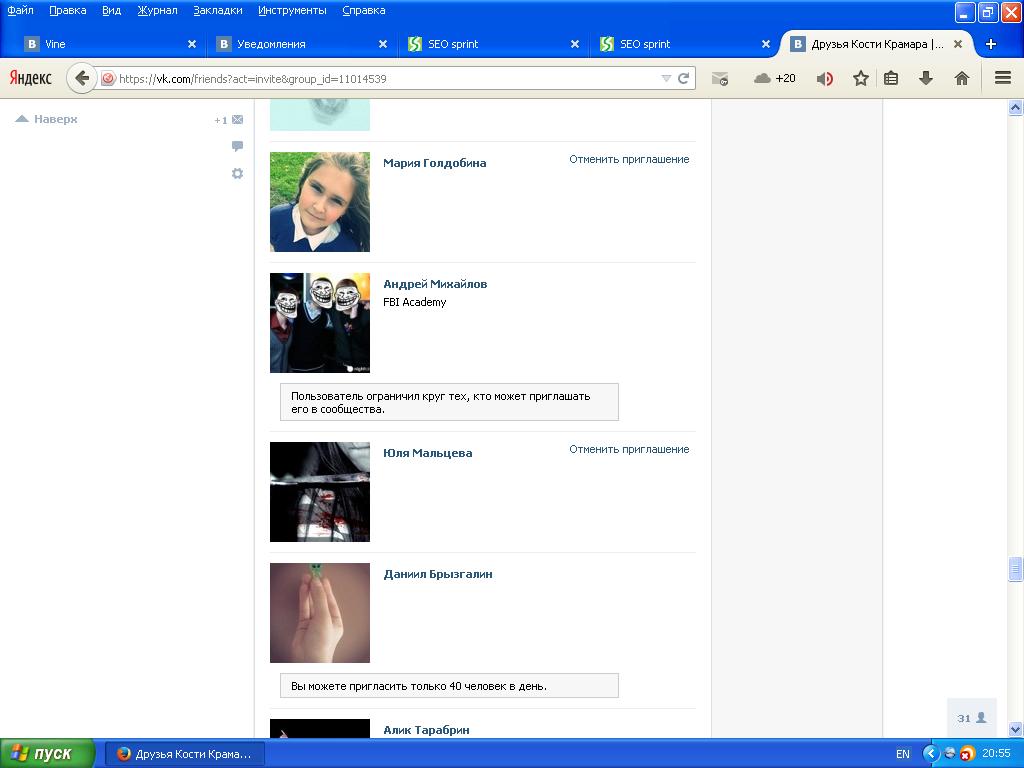This screenshot has height=768, width=1024.
Task: Open the history dropdown arrow in address bar
Action: pyautogui.click(x=666, y=78)
